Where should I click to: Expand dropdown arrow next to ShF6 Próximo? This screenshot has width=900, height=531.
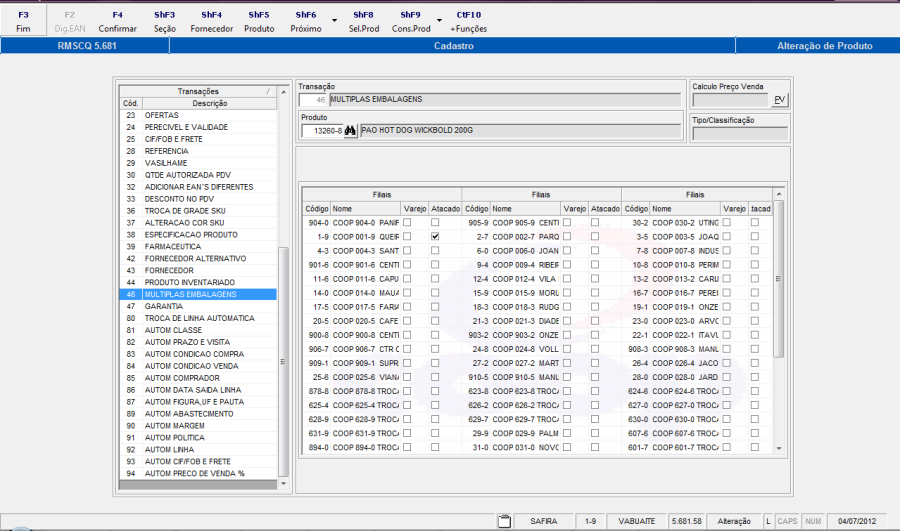pos(334,22)
